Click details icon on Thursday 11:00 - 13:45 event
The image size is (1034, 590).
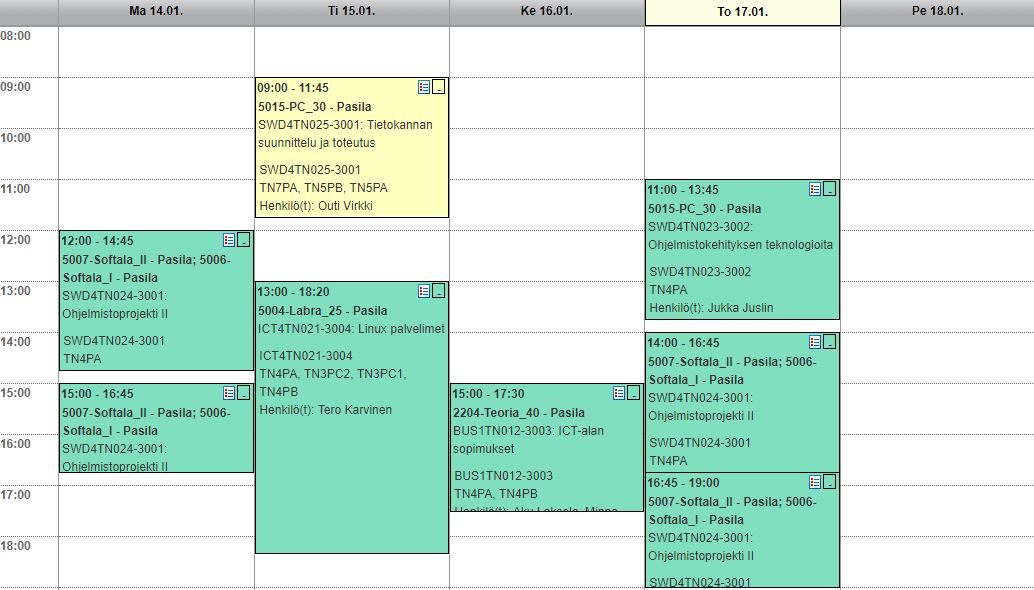click(x=815, y=189)
